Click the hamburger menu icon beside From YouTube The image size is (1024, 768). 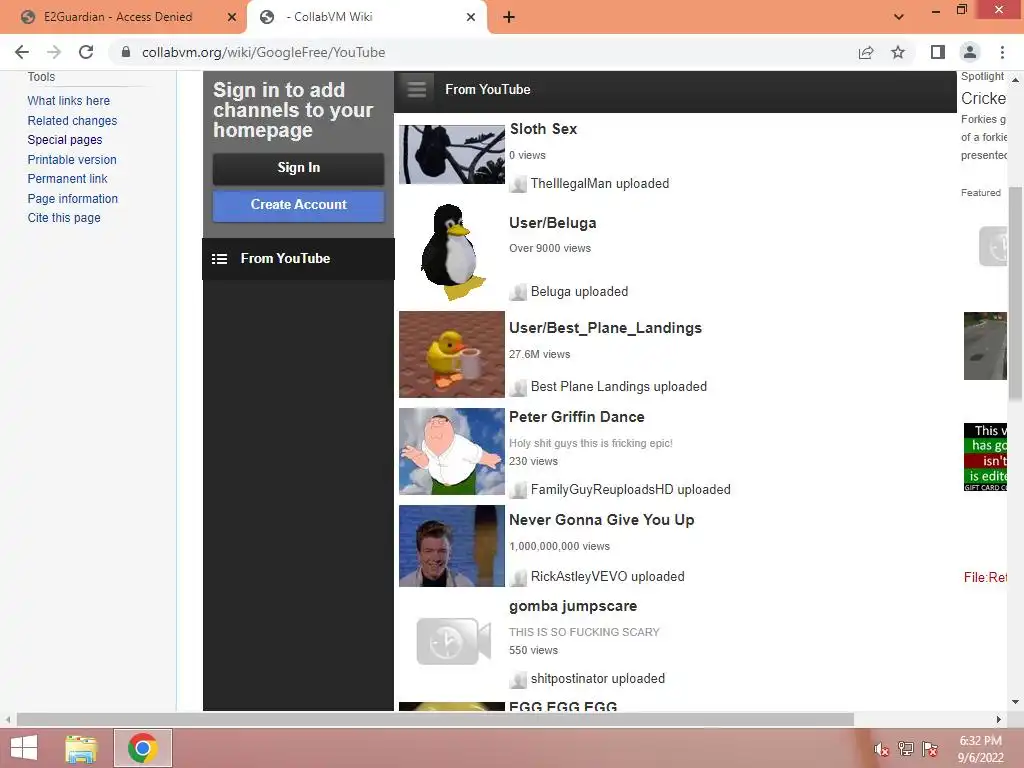click(417, 89)
